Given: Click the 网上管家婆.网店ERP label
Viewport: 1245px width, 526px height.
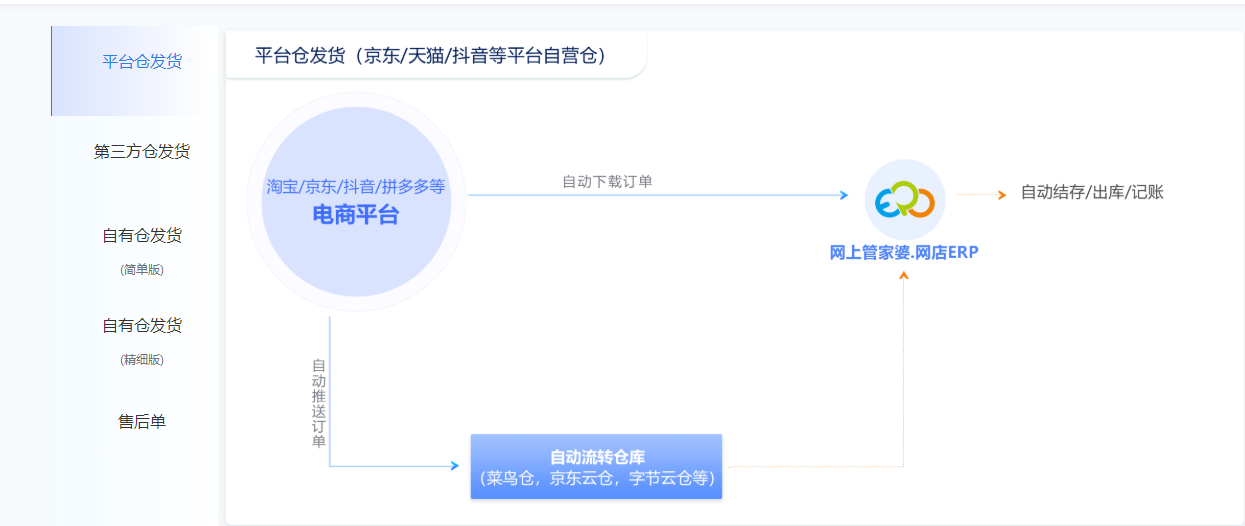Looking at the screenshot, I should 904,253.
